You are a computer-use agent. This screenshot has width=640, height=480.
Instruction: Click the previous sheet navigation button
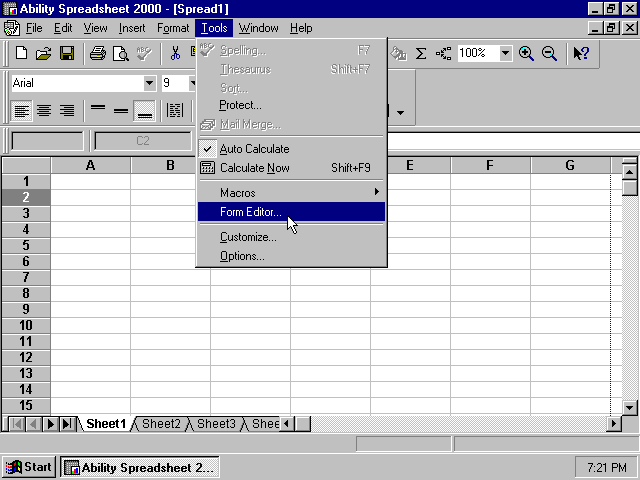33,424
